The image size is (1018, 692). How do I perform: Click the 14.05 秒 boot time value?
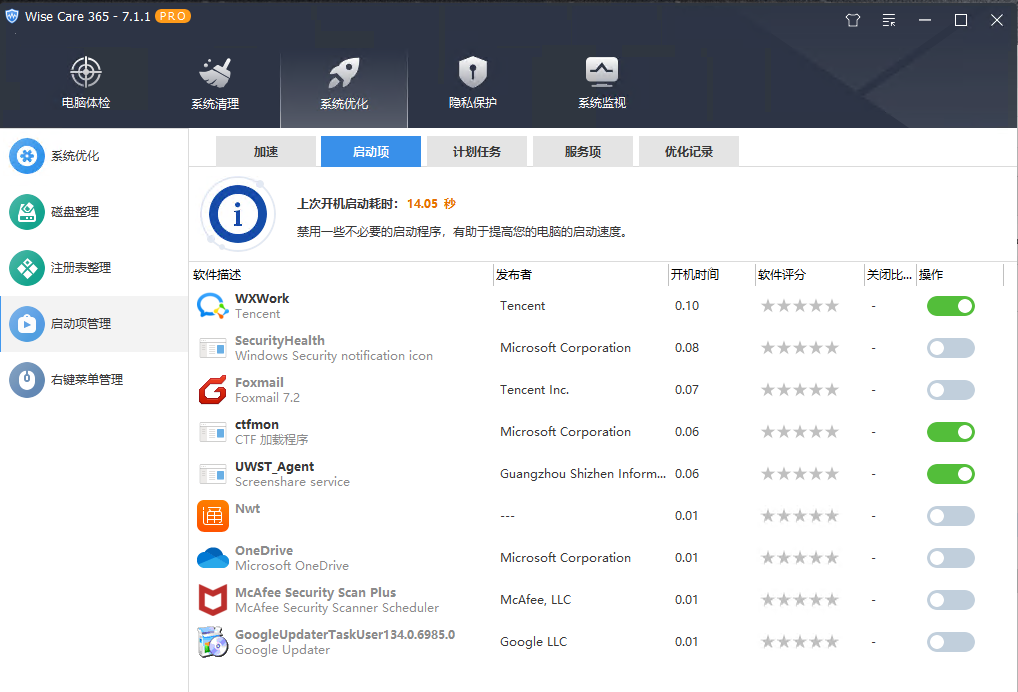coord(431,204)
